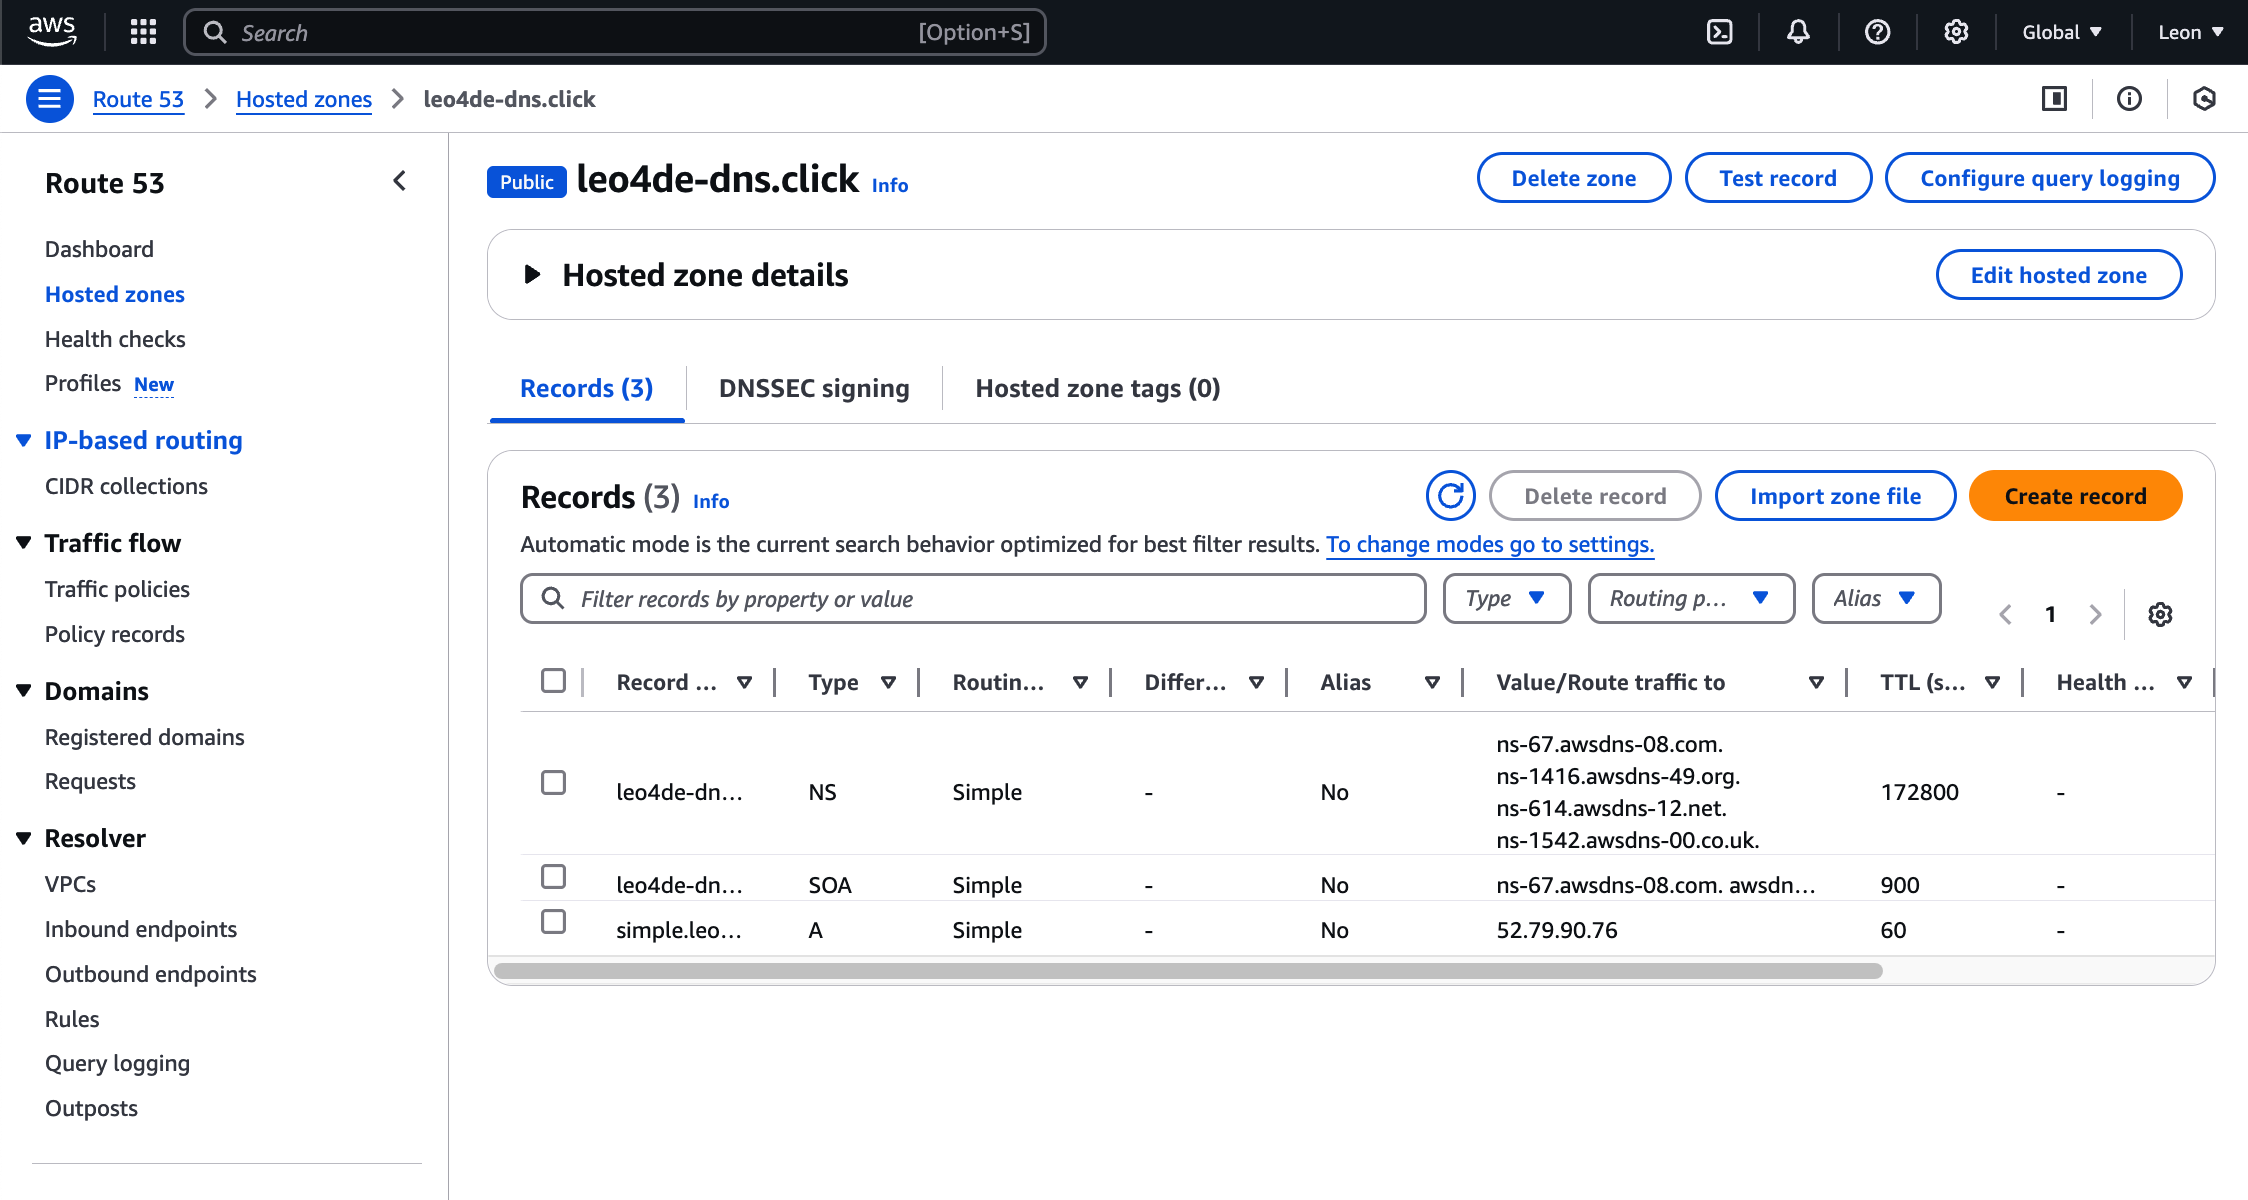
Task: Switch to the DNSSEC signing tab
Action: (813, 388)
